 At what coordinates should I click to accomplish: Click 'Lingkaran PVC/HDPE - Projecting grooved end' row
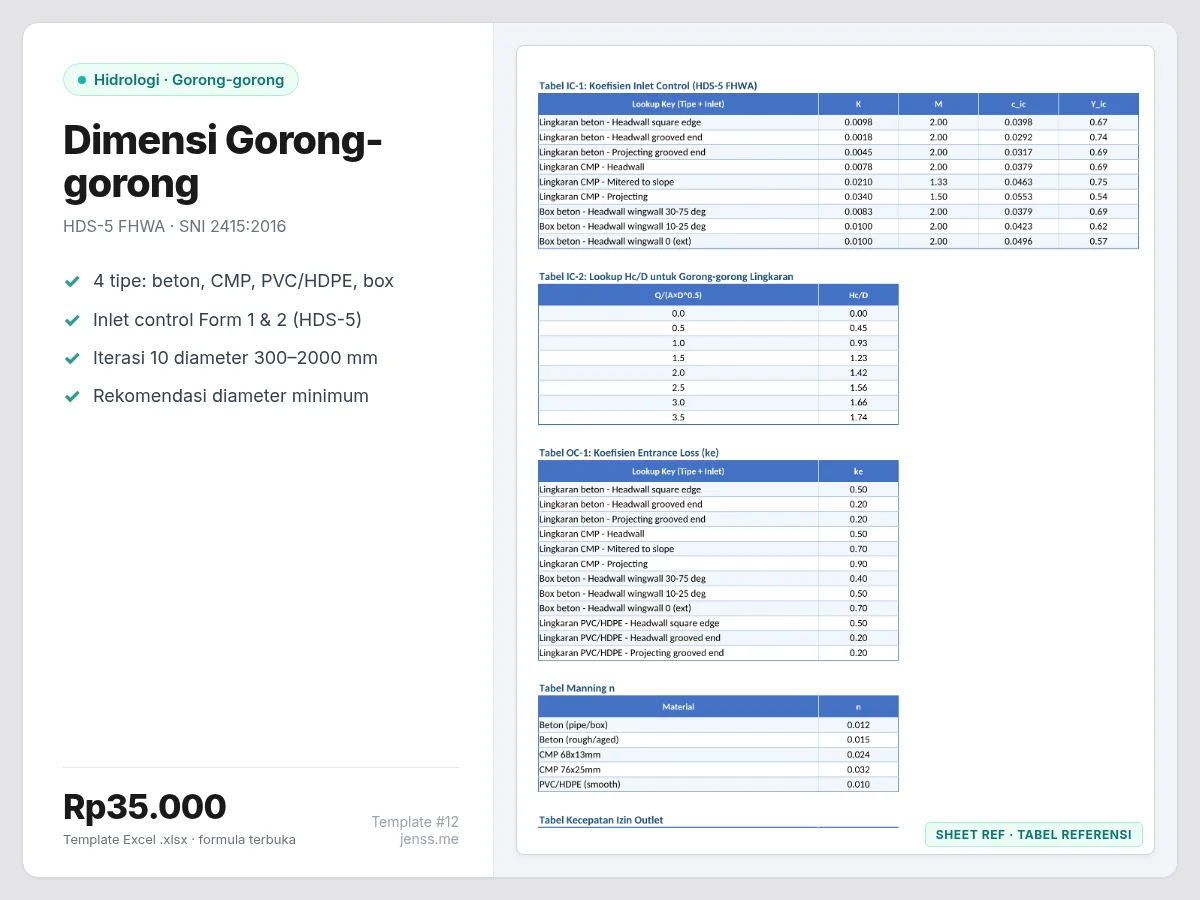718,653
